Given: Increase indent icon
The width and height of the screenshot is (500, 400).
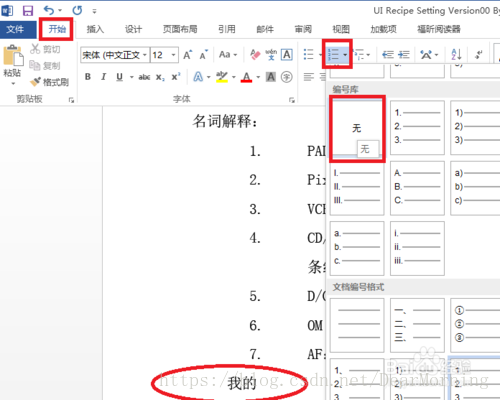Looking at the screenshot, I should (x=404, y=54).
